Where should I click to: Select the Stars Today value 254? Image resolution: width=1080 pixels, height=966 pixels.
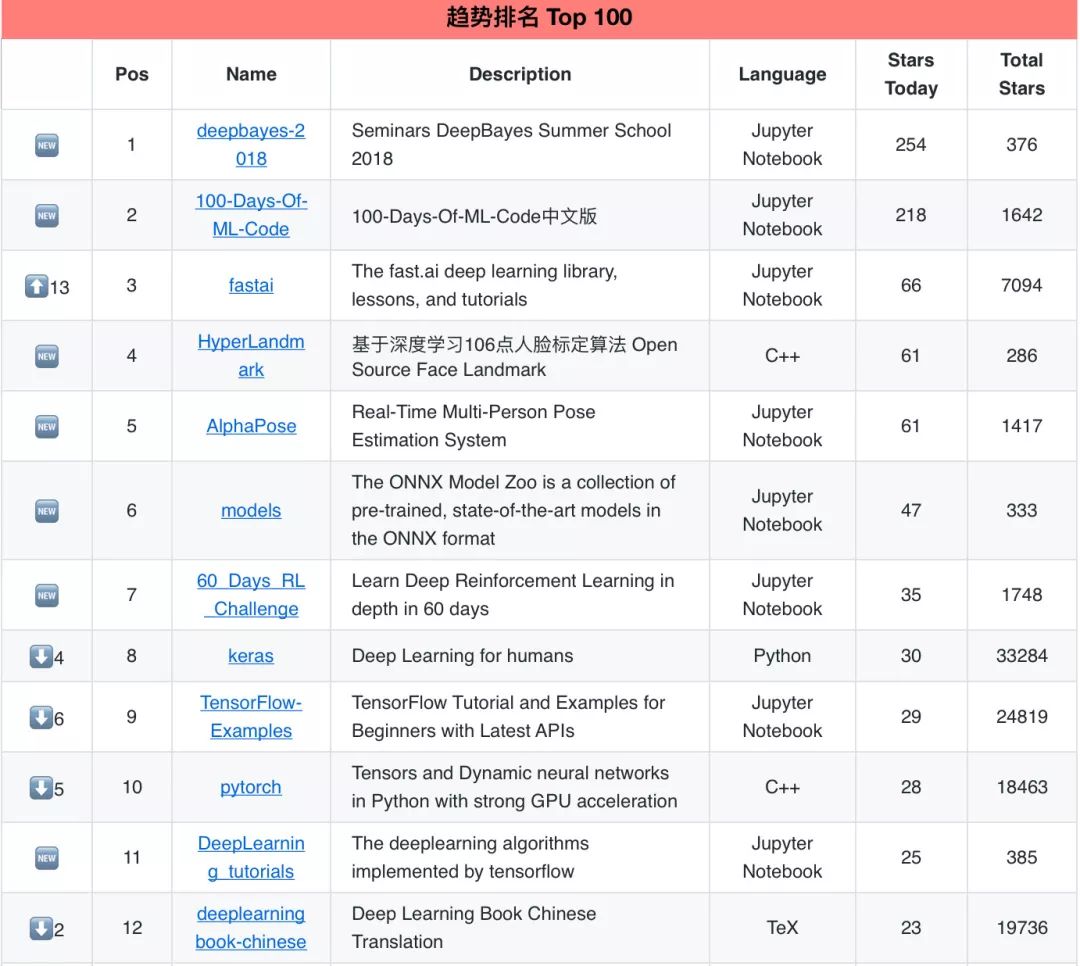point(911,145)
